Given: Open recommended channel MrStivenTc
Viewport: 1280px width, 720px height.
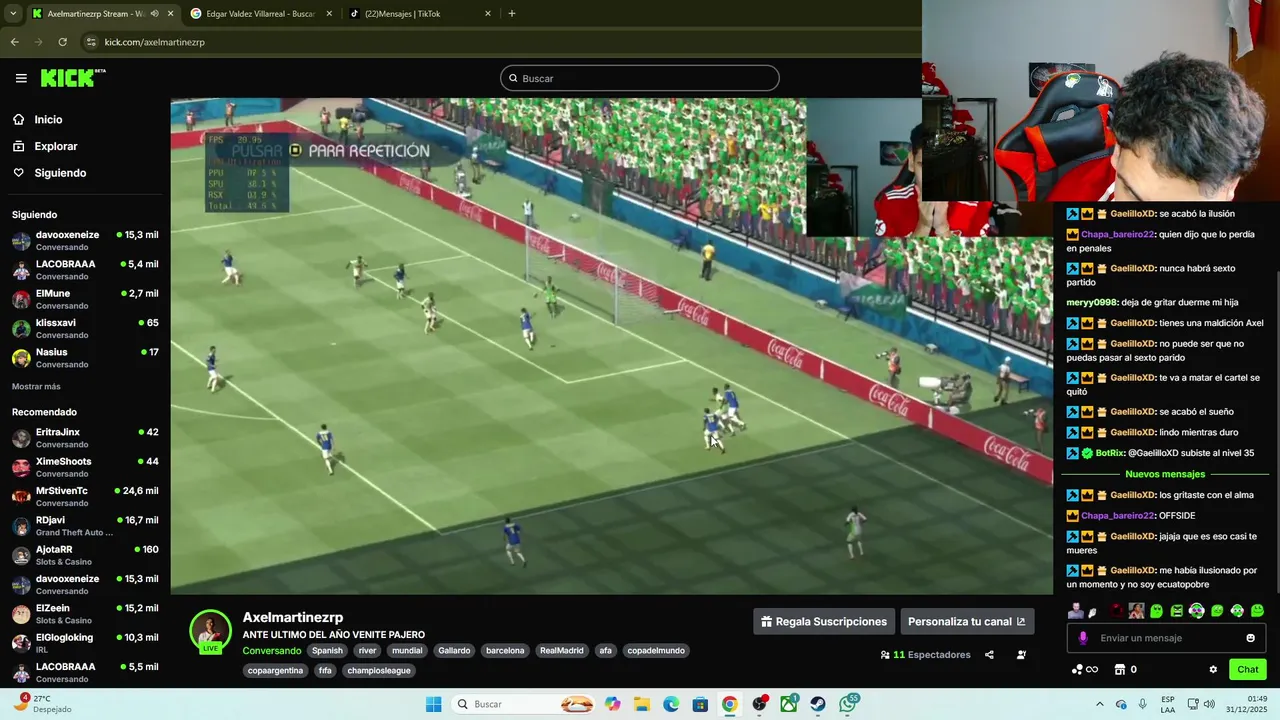Looking at the screenshot, I should click(85, 496).
